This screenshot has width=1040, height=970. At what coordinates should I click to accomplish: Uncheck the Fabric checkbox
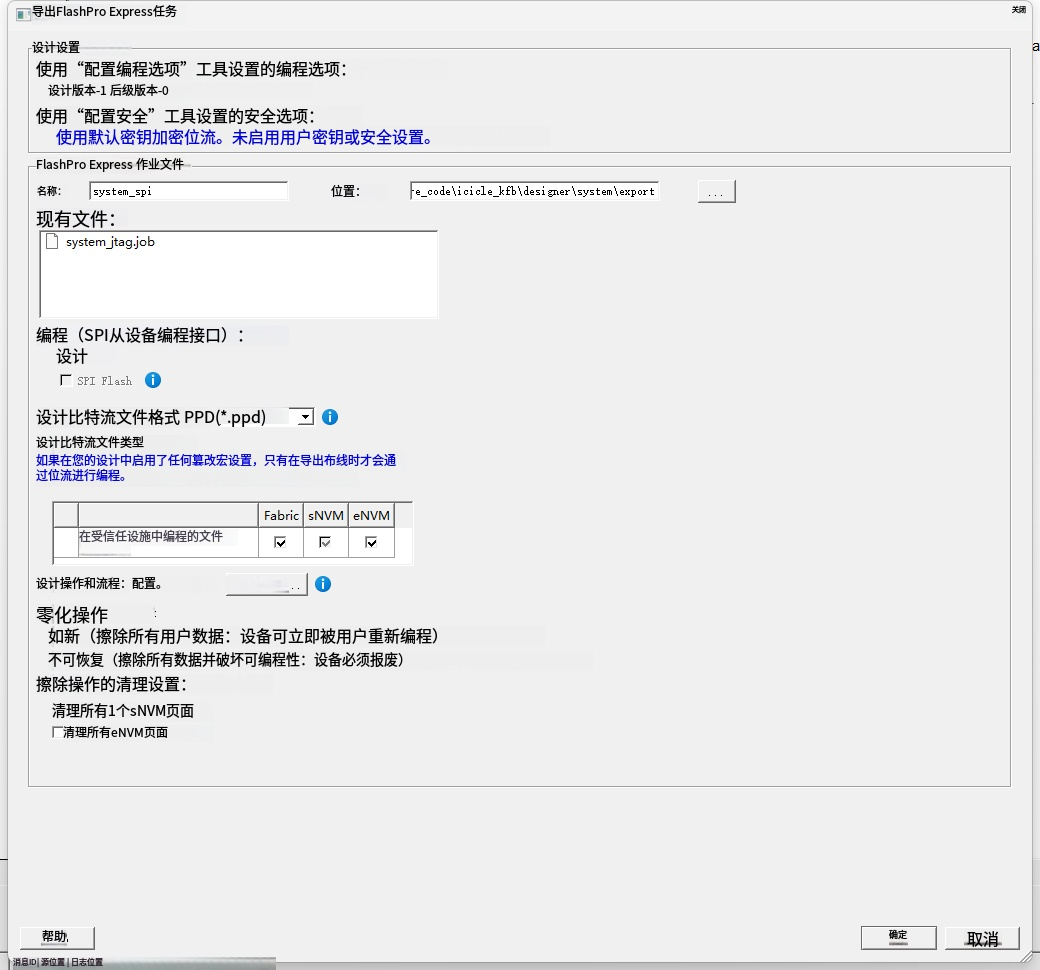281,543
